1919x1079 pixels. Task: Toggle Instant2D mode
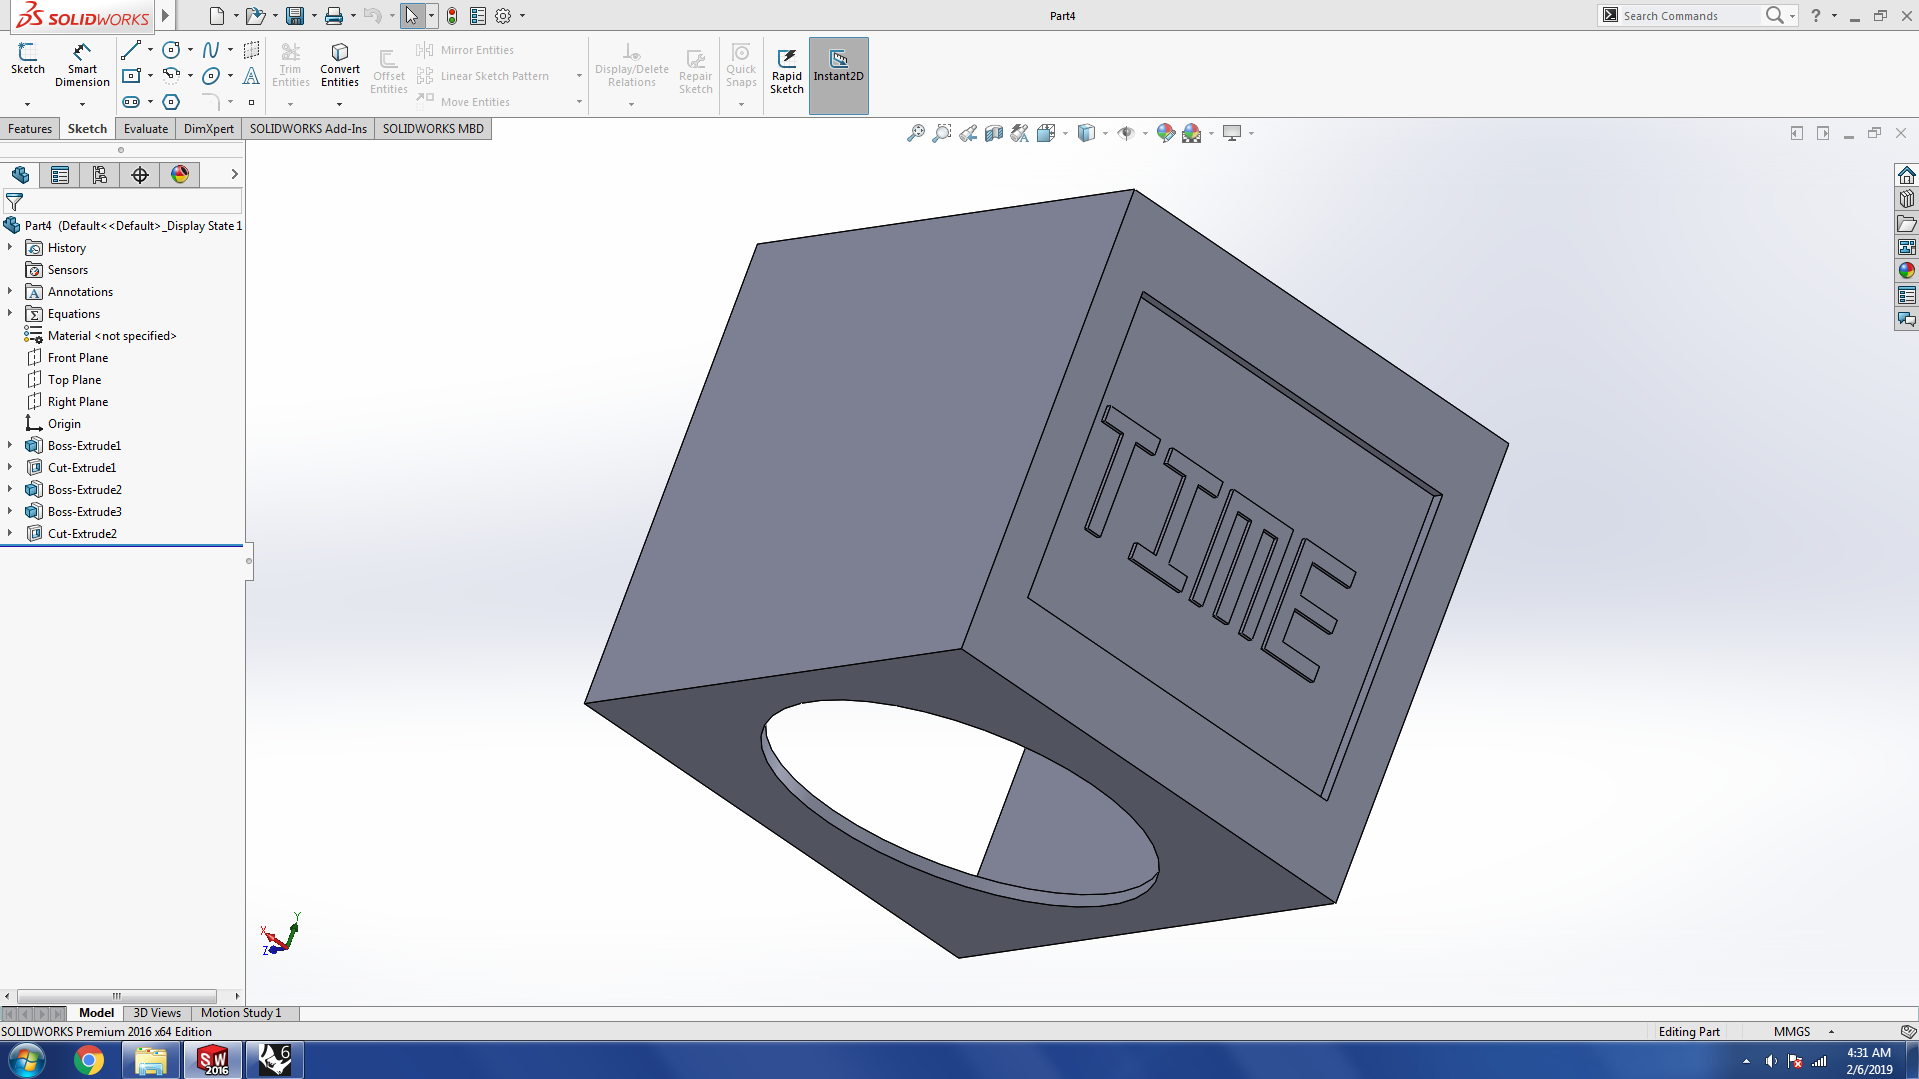coord(838,75)
